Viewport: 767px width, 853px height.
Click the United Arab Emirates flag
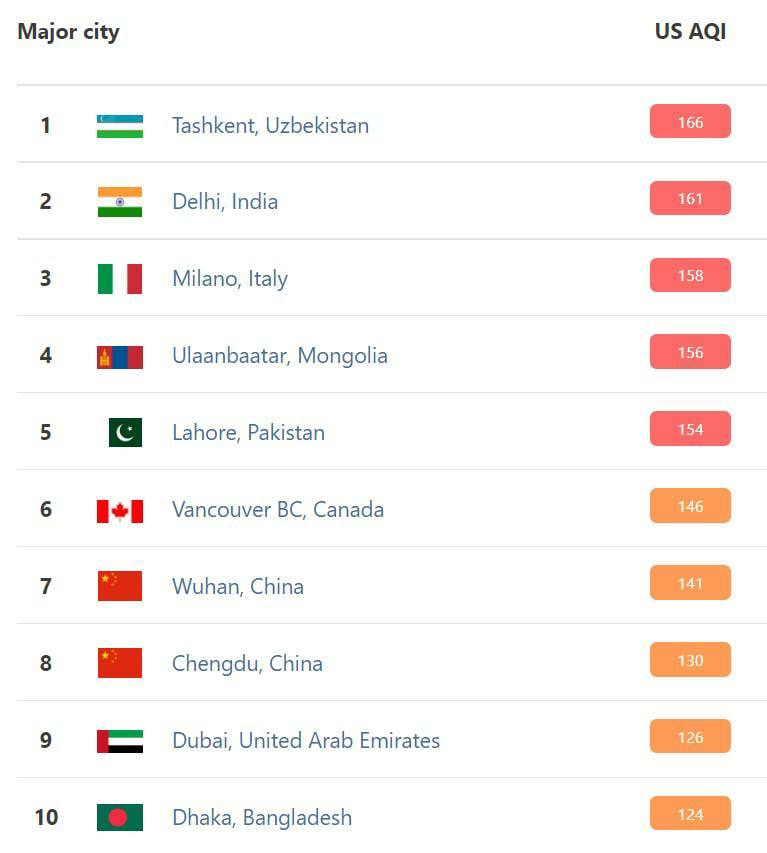pos(119,741)
